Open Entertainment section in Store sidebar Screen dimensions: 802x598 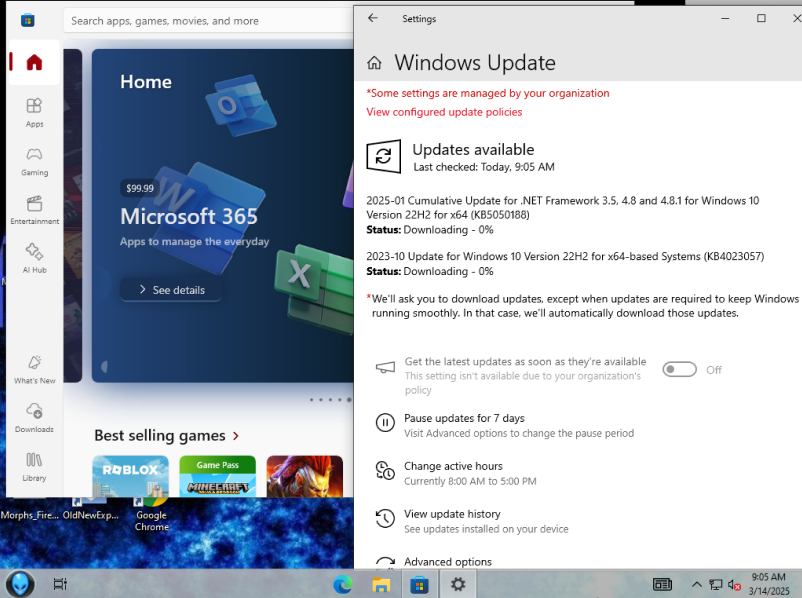click(34, 210)
